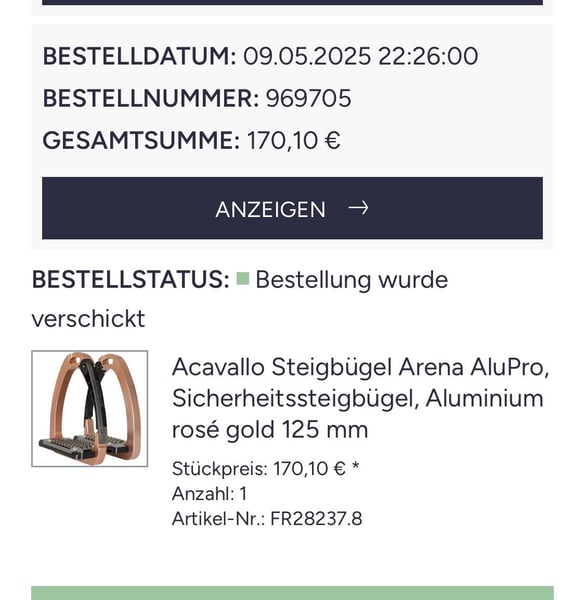The width and height of the screenshot is (585, 600).
Task: Click the arrow icon in ANZEIGEN button
Action: (358, 208)
